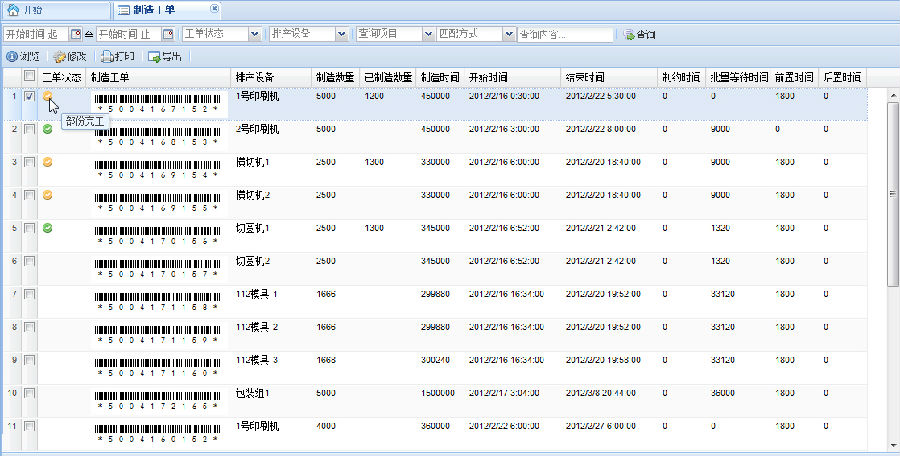Click the barcode image in row 11

pyautogui.click(x=158, y=434)
